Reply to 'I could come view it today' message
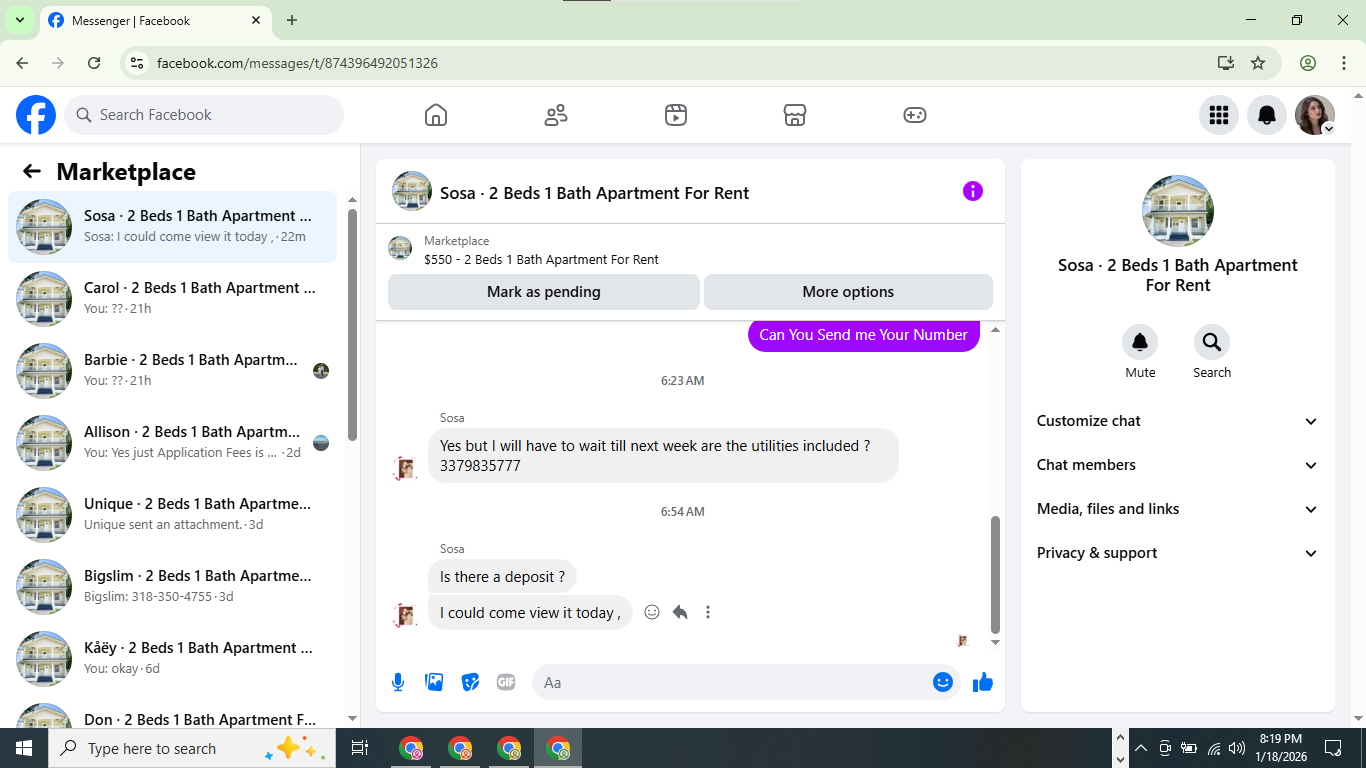This screenshot has height=768, width=1366. click(x=680, y=612)
